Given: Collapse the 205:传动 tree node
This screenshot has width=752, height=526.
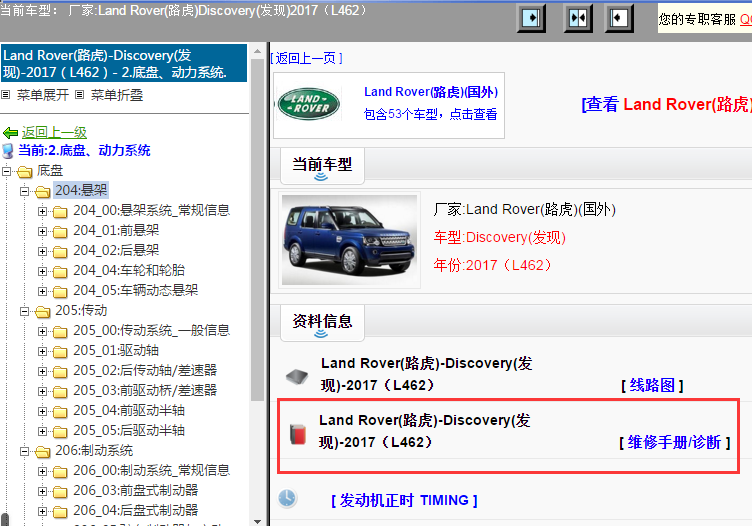Looking at the screenshot, I should click(x=24, y=312).
